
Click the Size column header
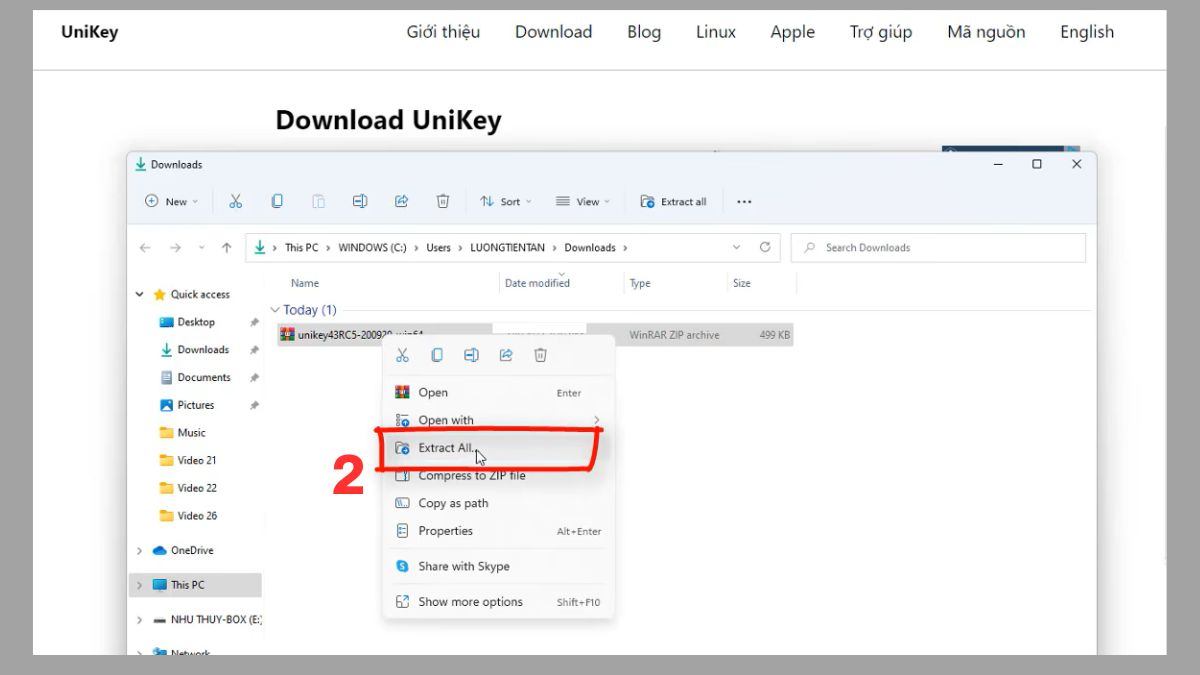(x=742, y=284)
